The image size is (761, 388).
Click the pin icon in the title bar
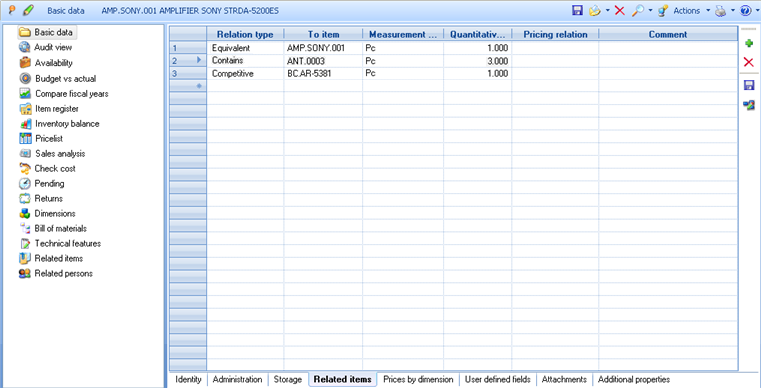pos(13,10)
